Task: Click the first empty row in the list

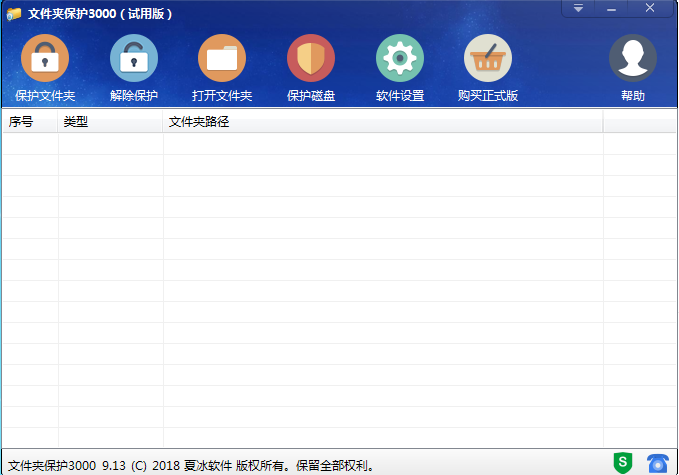Action: pyautogui.click(x=300, y=144)
